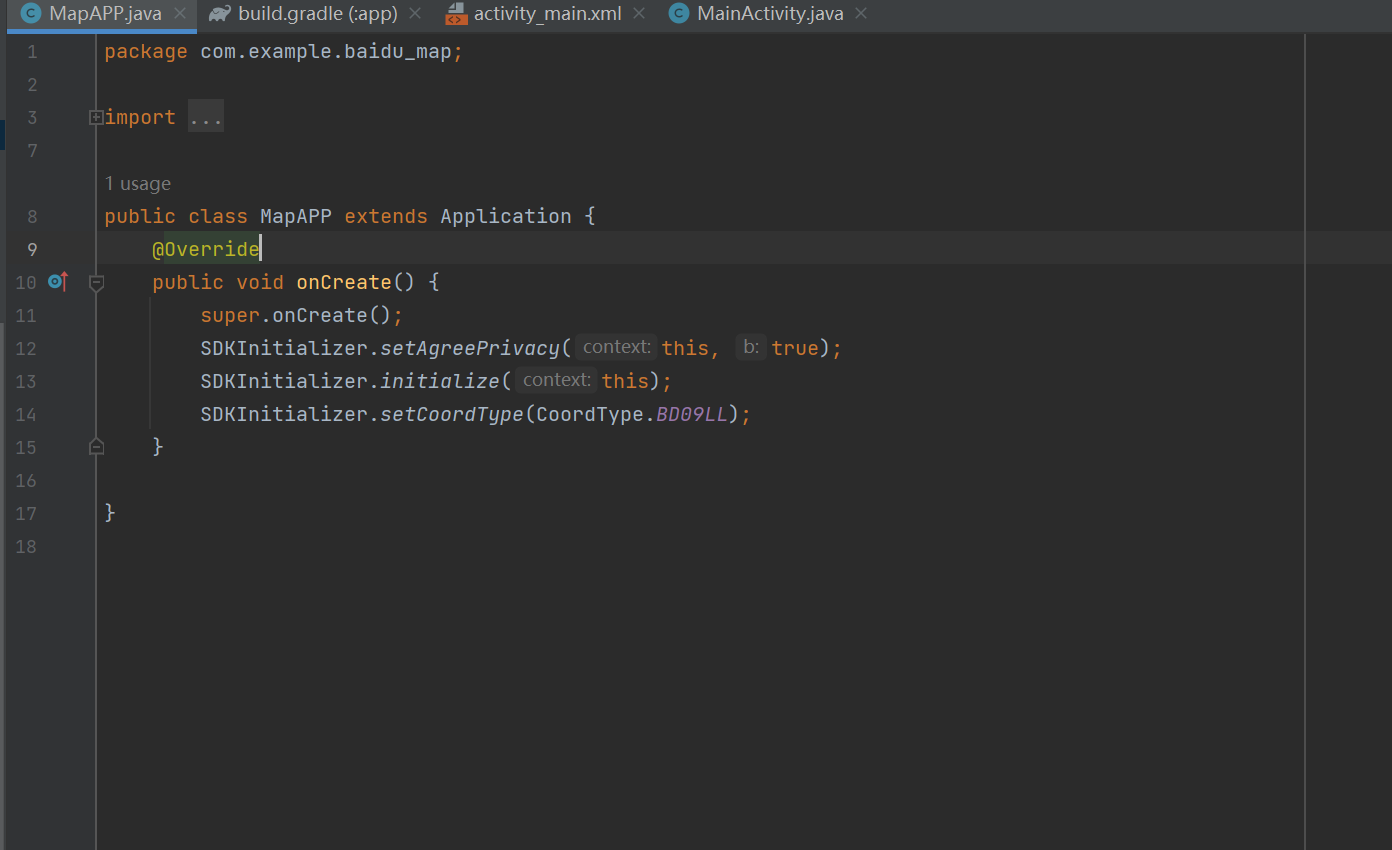Click the setAgreePrivacy method call
The image size is (1392, 850).
click(470, 348)
